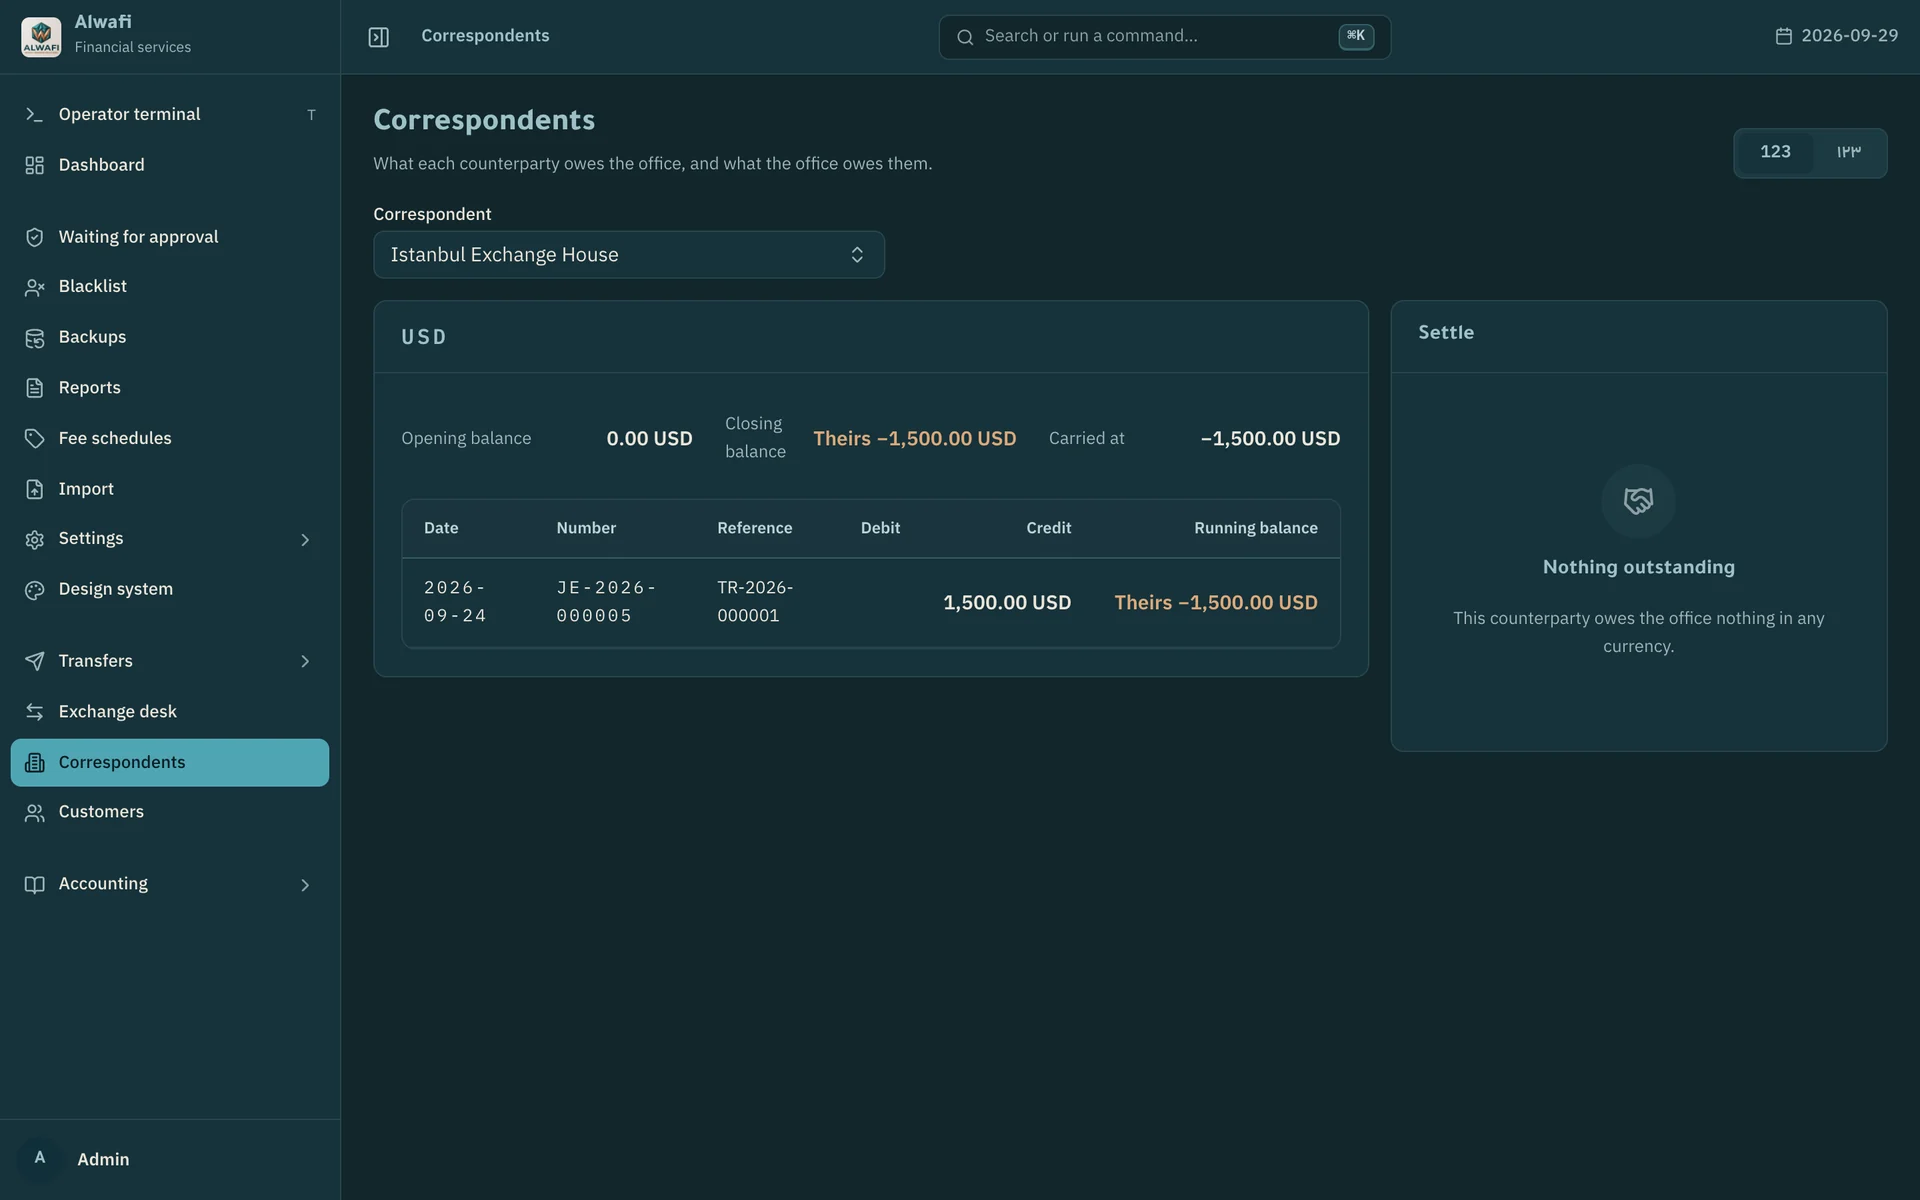Click the Customers people icon
This screenshot has width=1920, height=1200.
[34, 813]
